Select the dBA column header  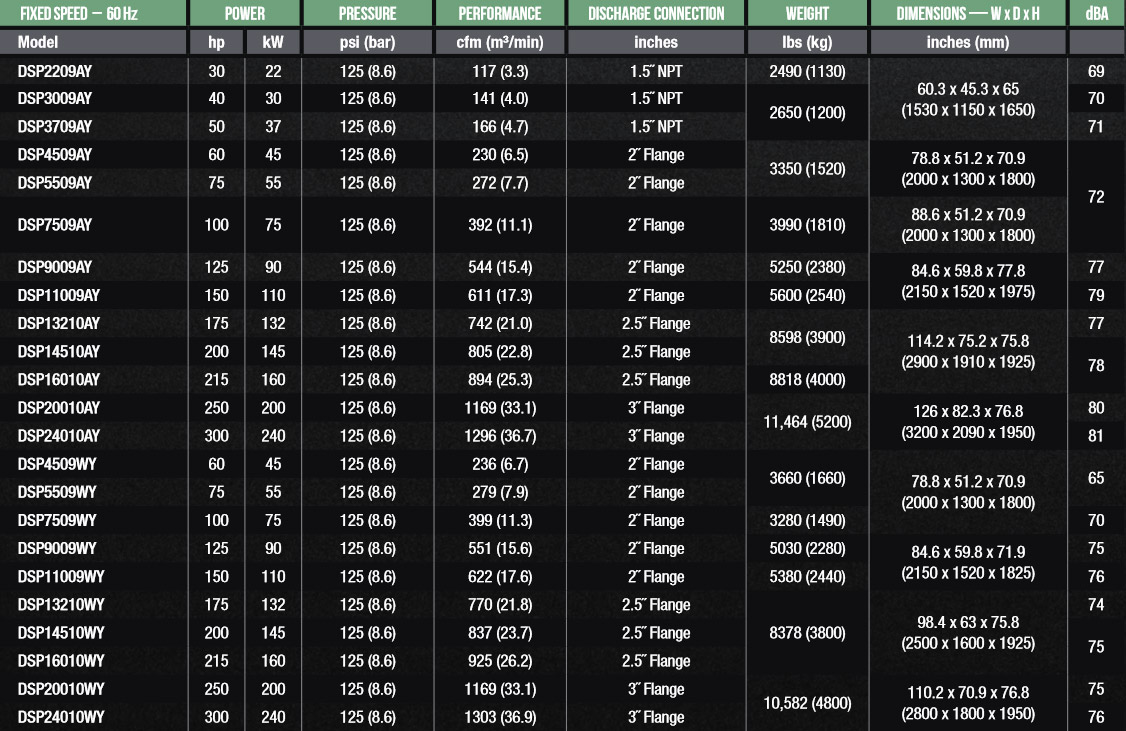point(1096,14)
